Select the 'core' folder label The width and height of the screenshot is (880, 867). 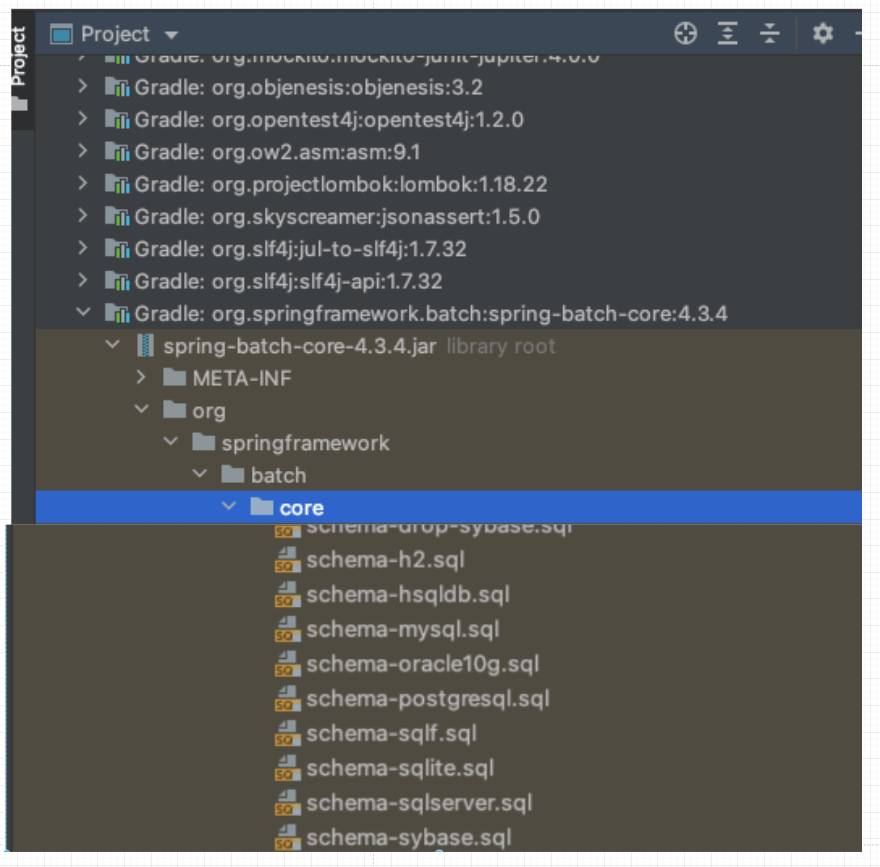(301, 508)
